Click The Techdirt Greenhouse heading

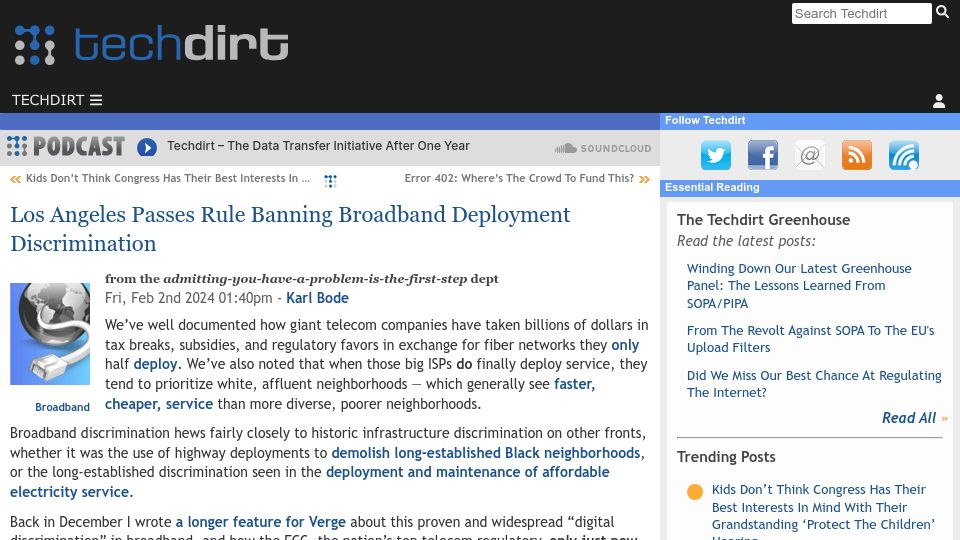pyautogui.click(x=763, y=220)
